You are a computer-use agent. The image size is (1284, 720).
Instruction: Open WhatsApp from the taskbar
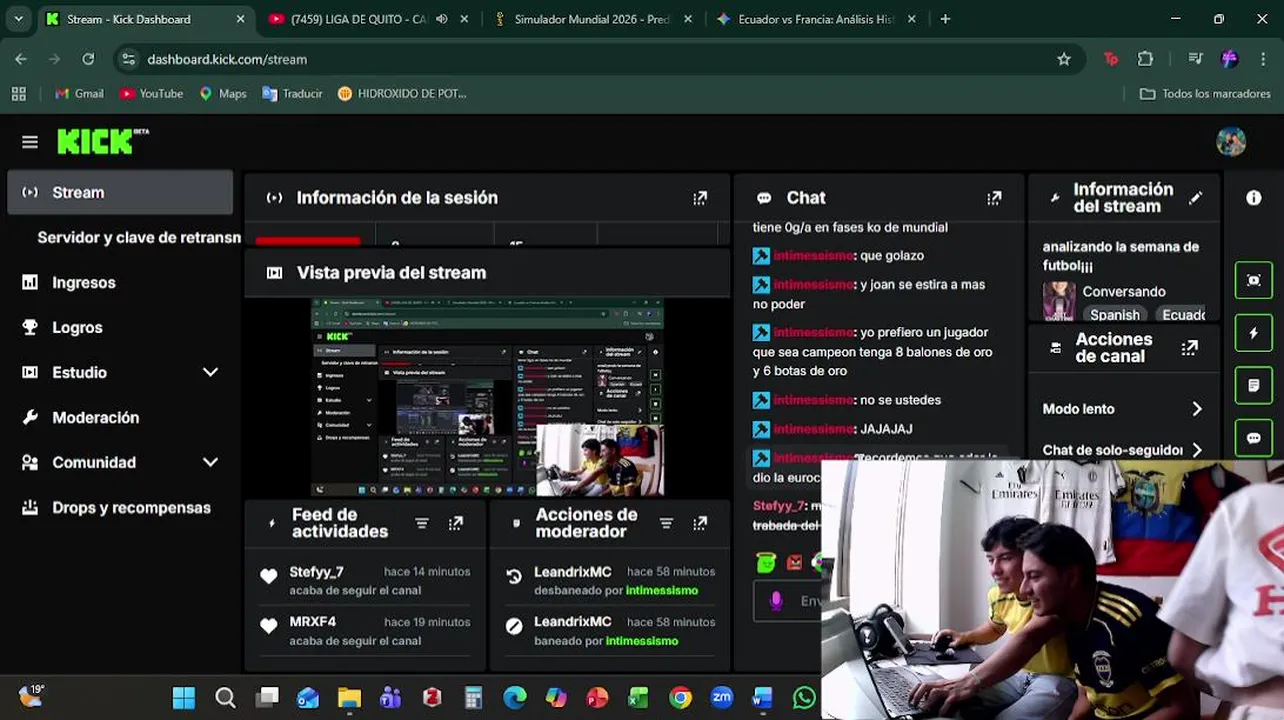tap(804, 697)
